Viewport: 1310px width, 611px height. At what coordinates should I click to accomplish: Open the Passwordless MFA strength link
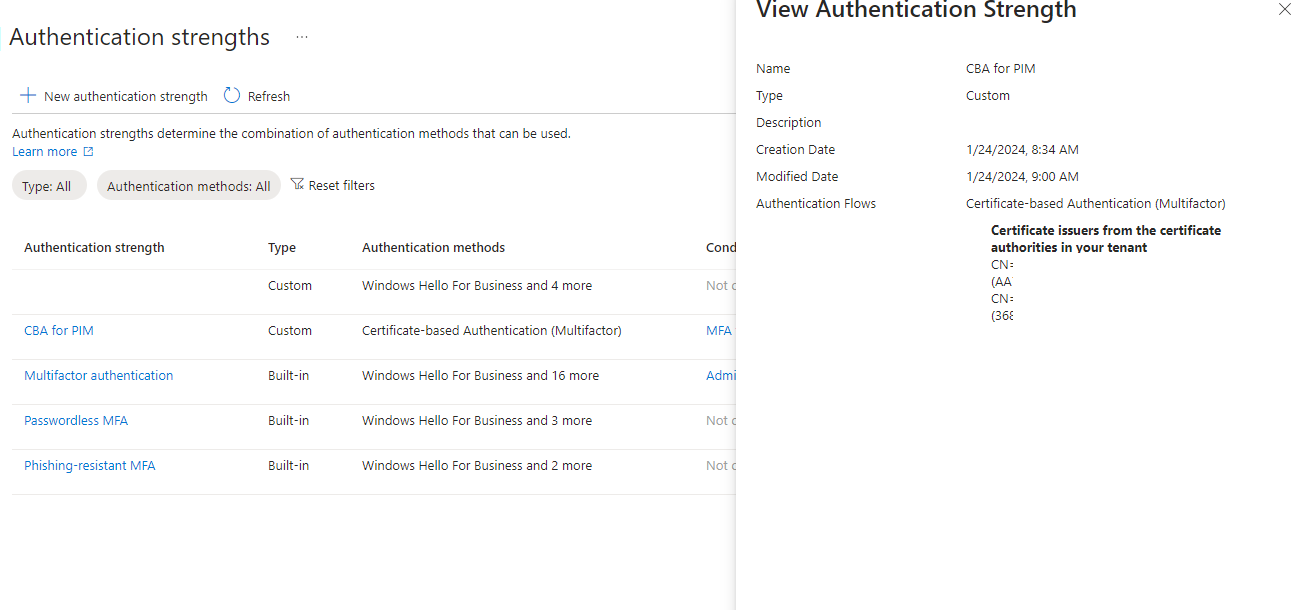[76, 421]
